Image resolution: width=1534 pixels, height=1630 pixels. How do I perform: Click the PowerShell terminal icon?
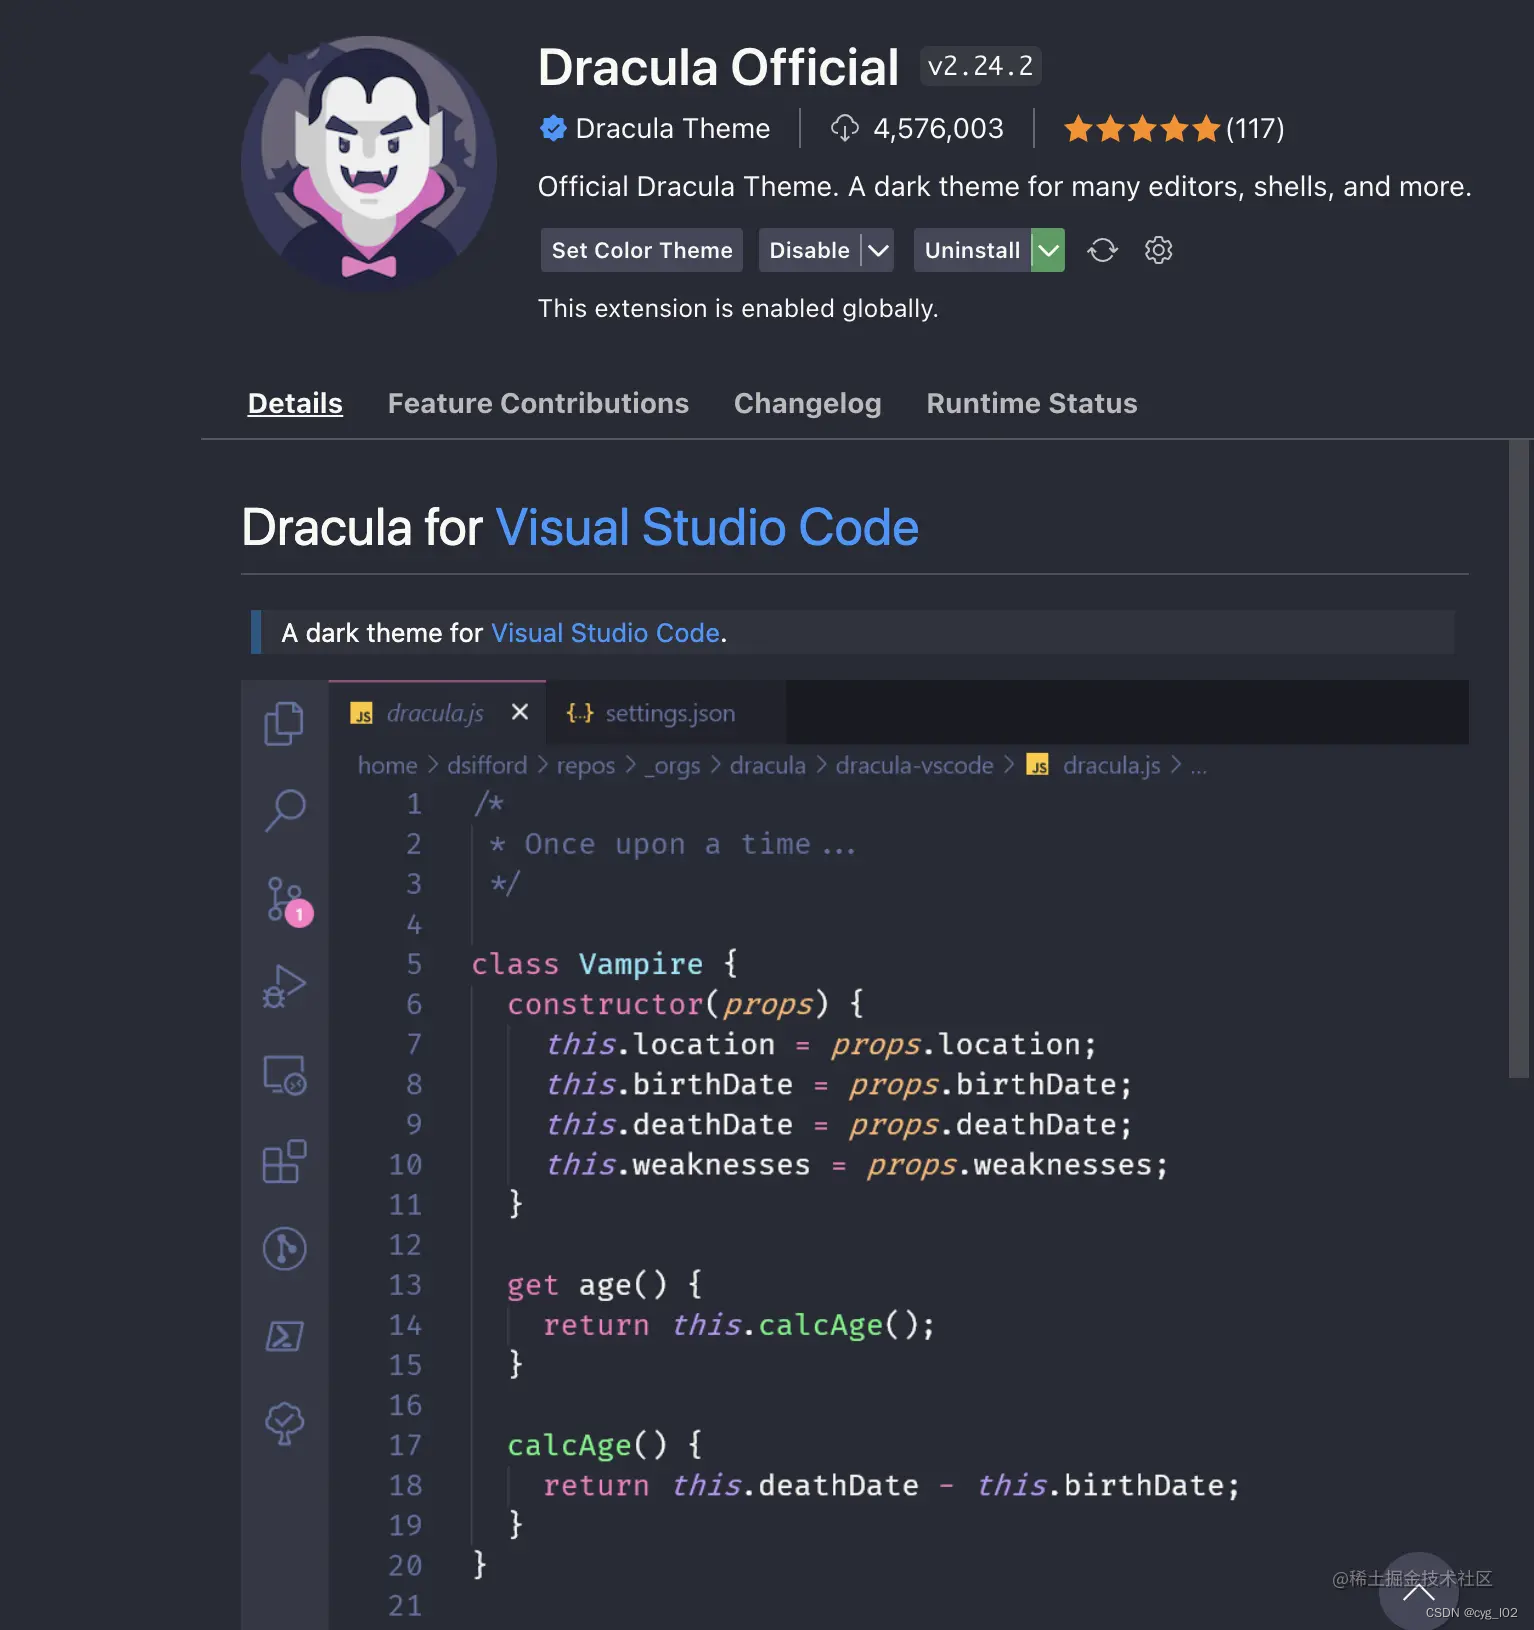pyautogui.click(x=284, y=1336)
